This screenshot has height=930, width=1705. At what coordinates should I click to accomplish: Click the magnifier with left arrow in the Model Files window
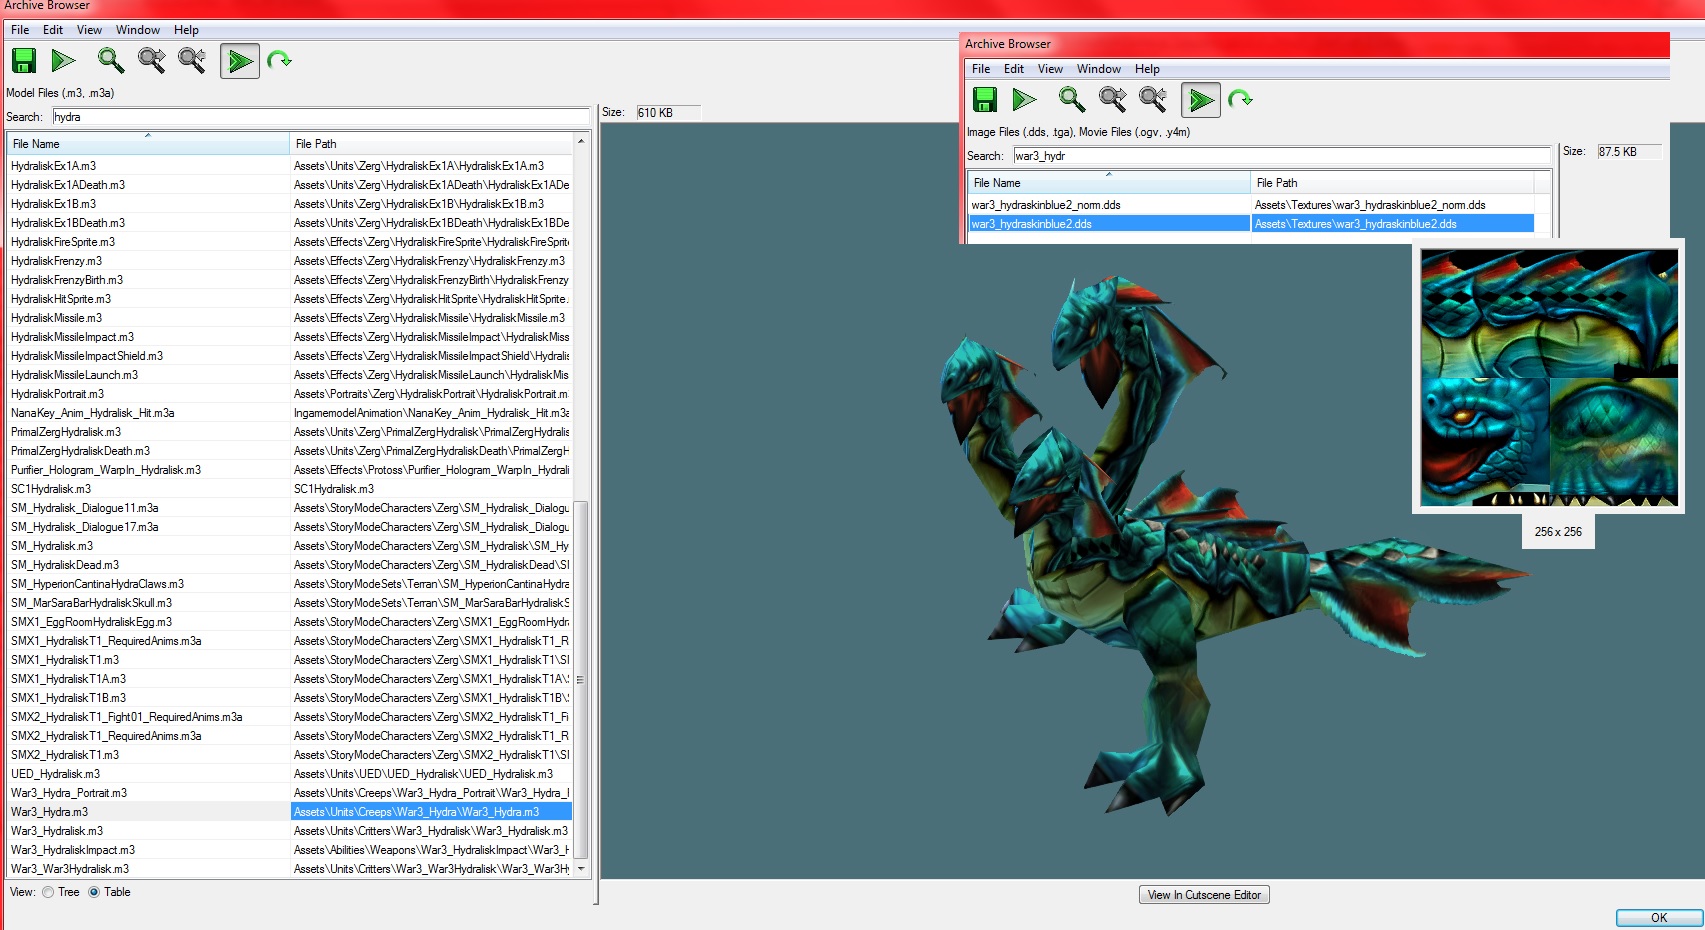(192, 61)
